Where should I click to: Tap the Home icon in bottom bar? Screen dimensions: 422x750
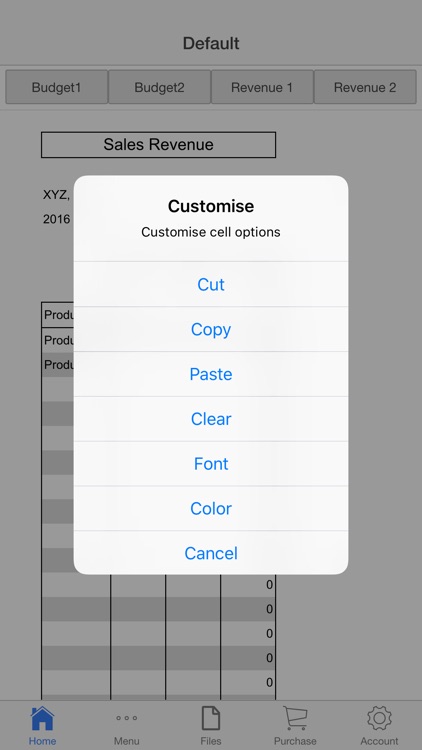42,719
